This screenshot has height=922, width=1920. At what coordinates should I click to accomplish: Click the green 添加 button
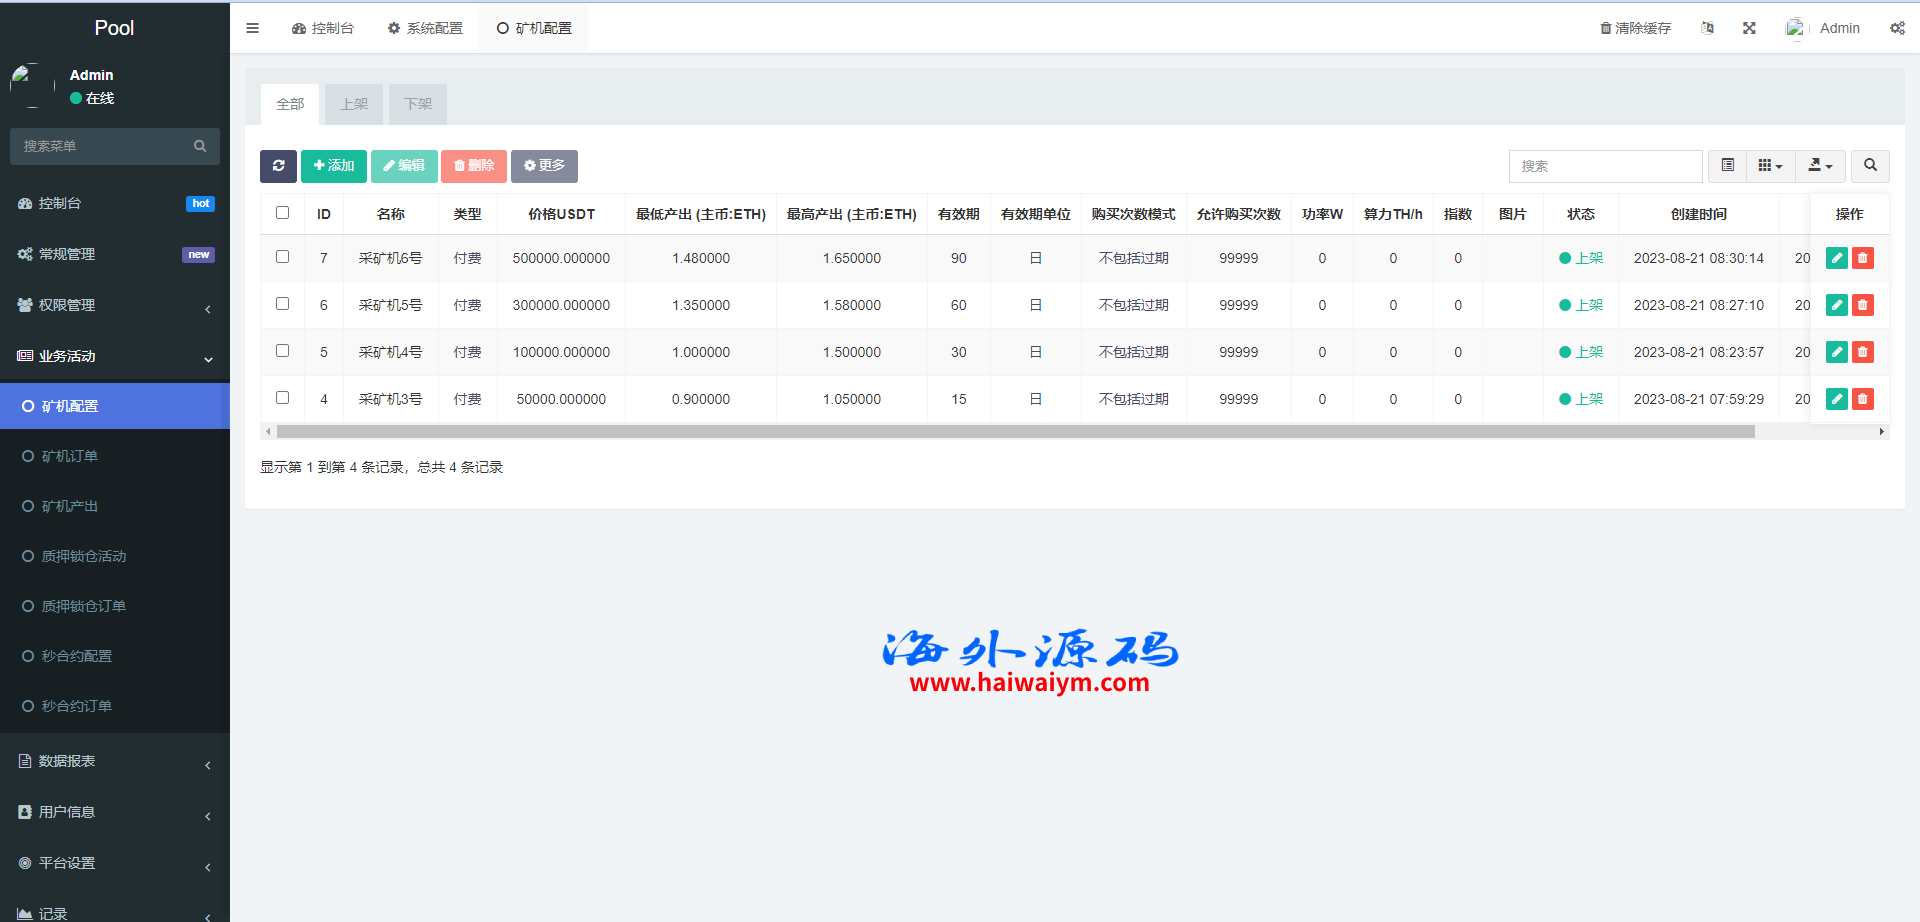(x=334, y=166)
